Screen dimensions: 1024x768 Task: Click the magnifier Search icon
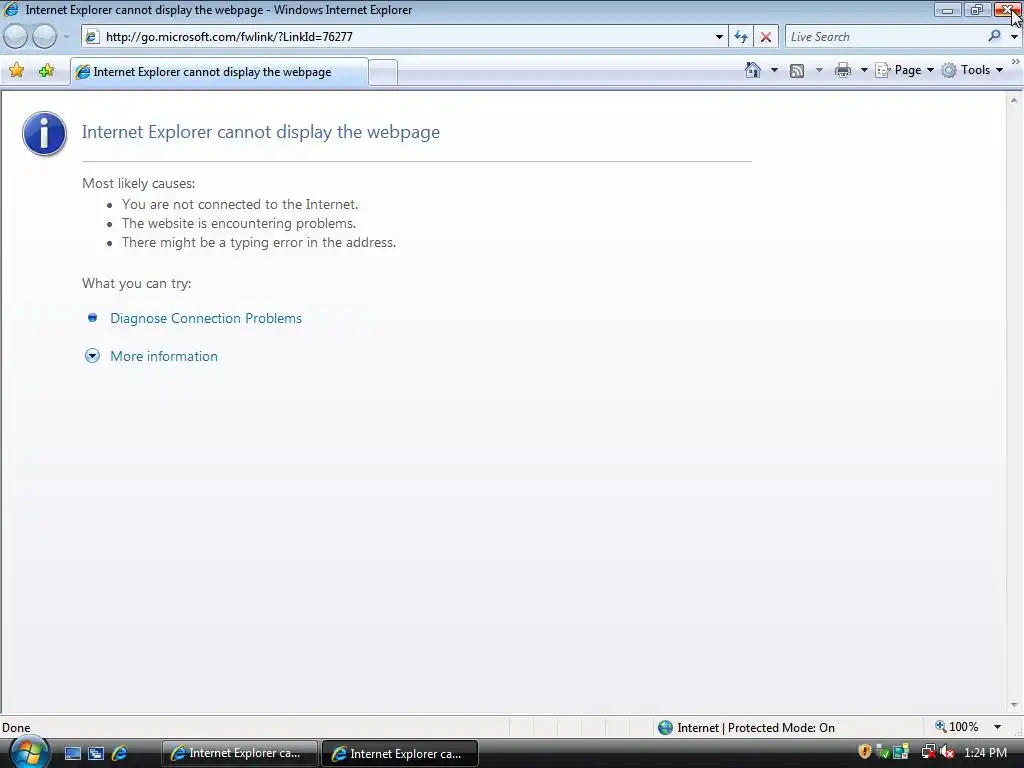click(995, 37)
